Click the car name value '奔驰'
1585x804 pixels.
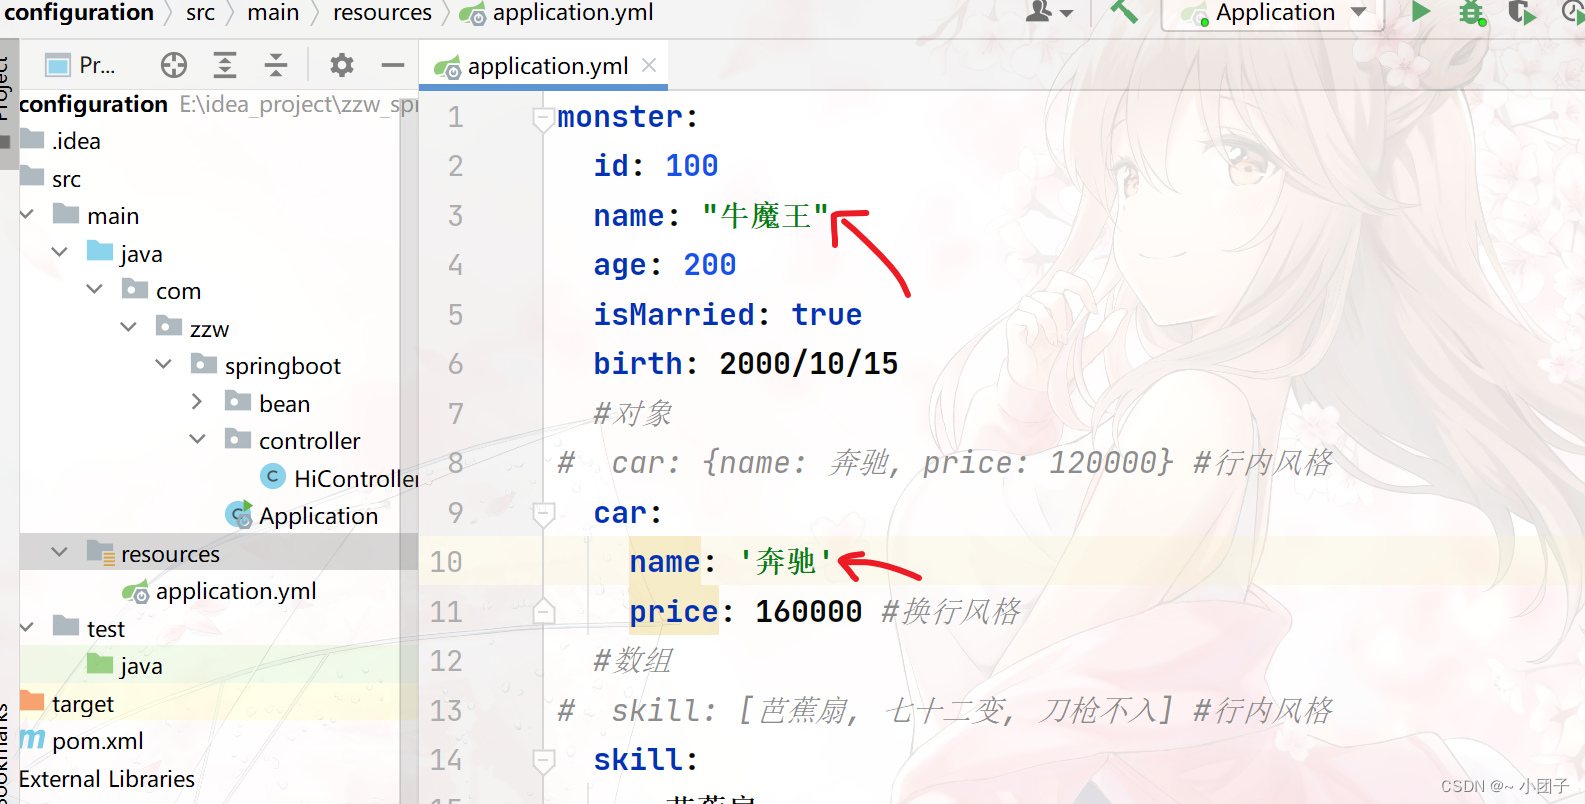[x=786, y=561]
